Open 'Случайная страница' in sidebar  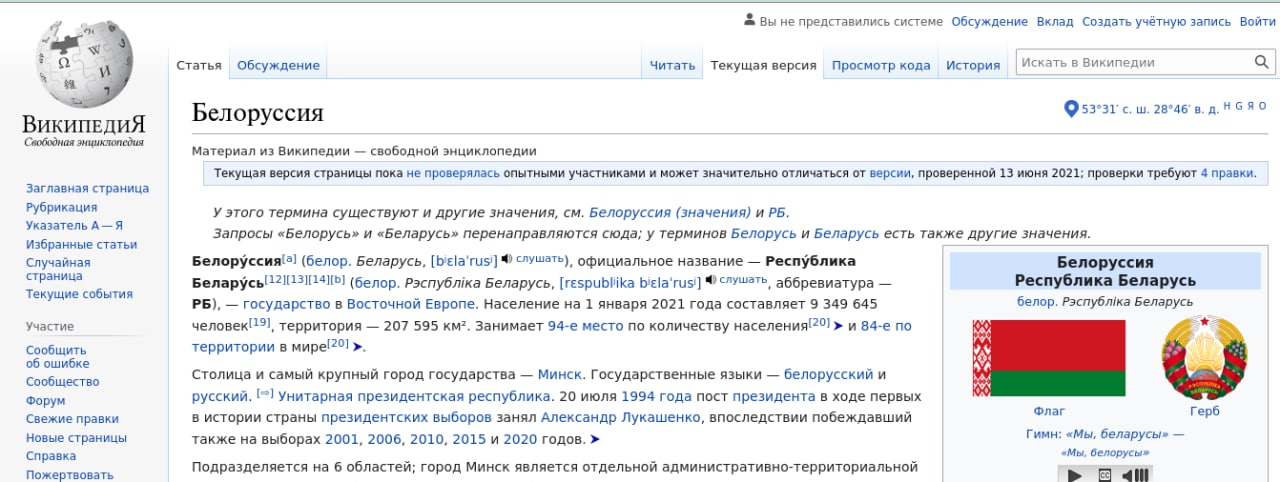pyautogui.click(x=58, y=269)
